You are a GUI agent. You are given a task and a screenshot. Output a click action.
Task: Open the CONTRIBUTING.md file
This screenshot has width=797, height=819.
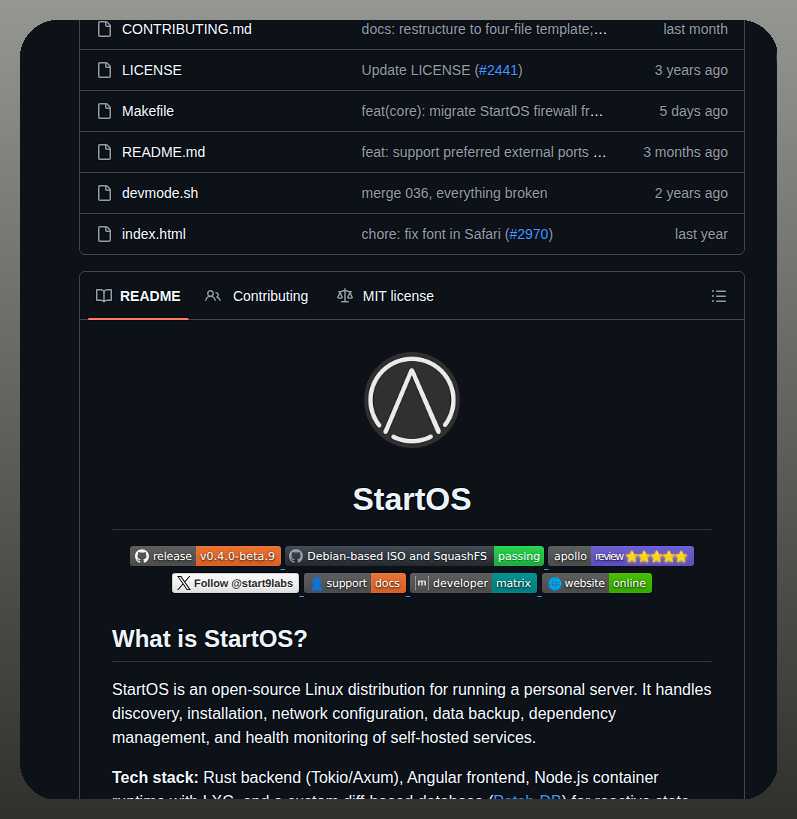(186, 29)
